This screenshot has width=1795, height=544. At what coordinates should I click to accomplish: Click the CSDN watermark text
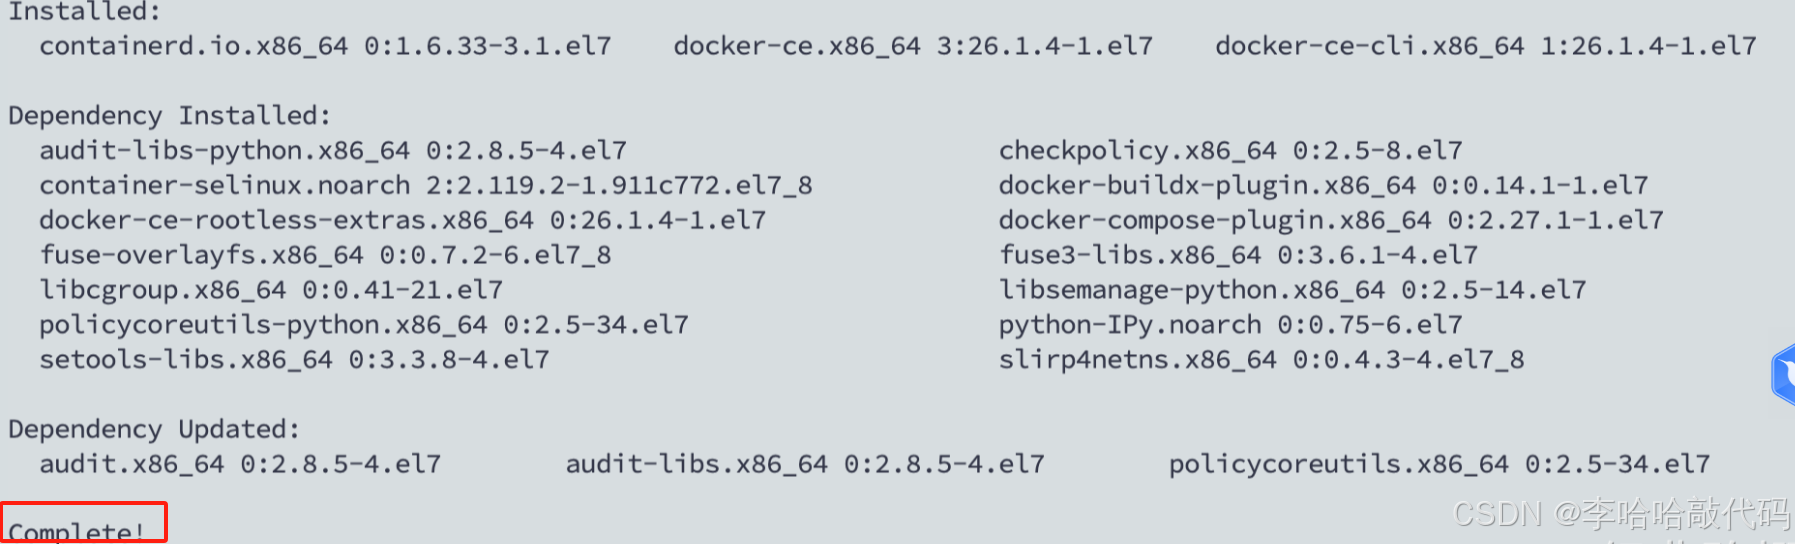(1621, 514)
